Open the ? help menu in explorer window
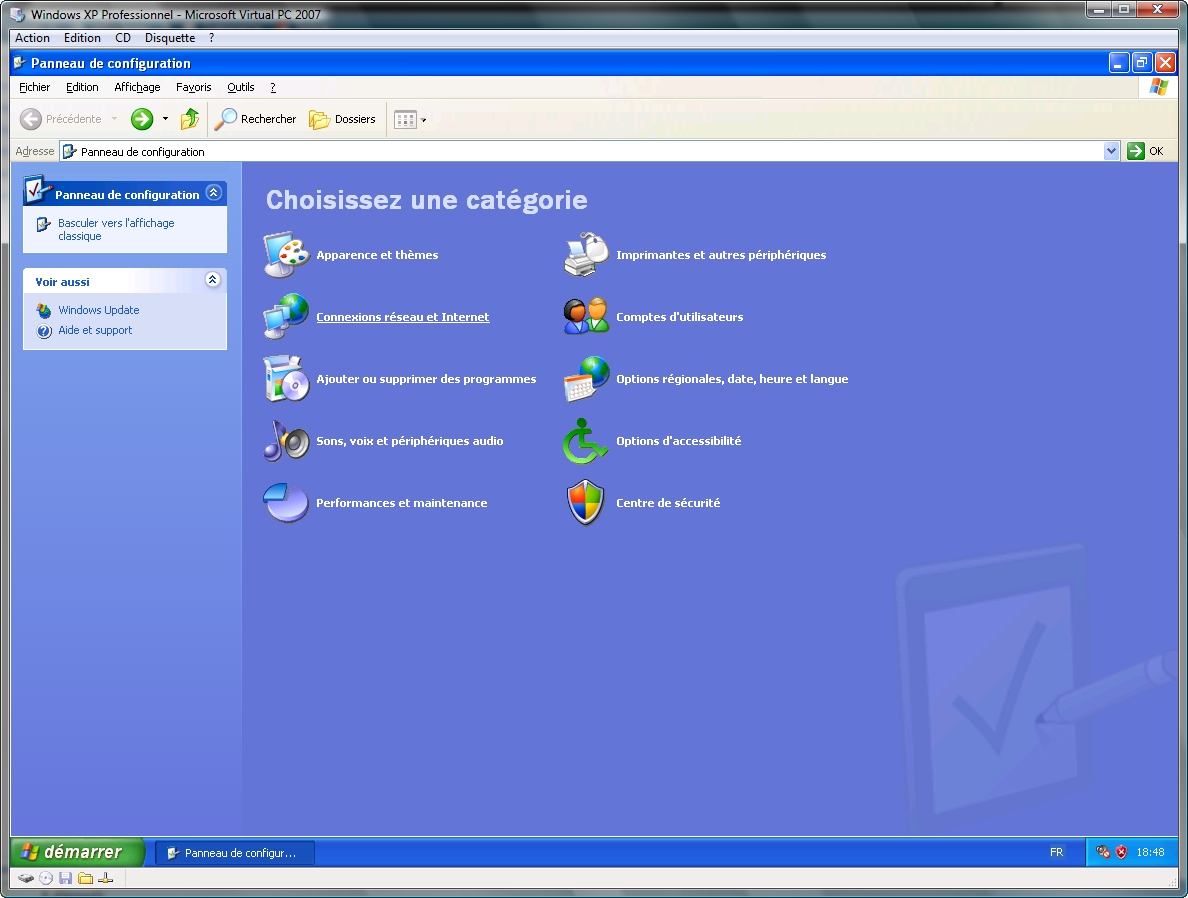 273,87
